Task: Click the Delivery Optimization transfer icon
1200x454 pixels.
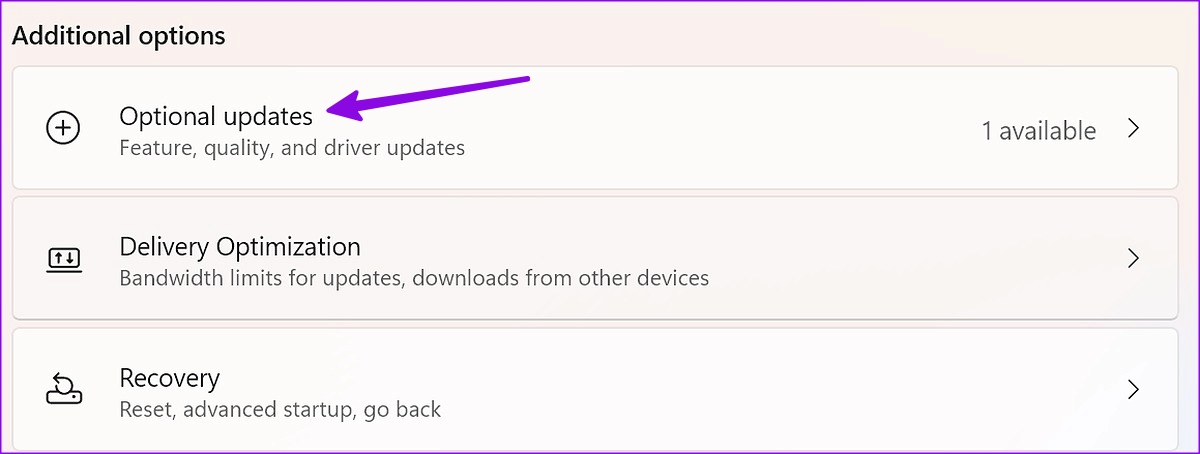Action: click(x=63, y=259)
